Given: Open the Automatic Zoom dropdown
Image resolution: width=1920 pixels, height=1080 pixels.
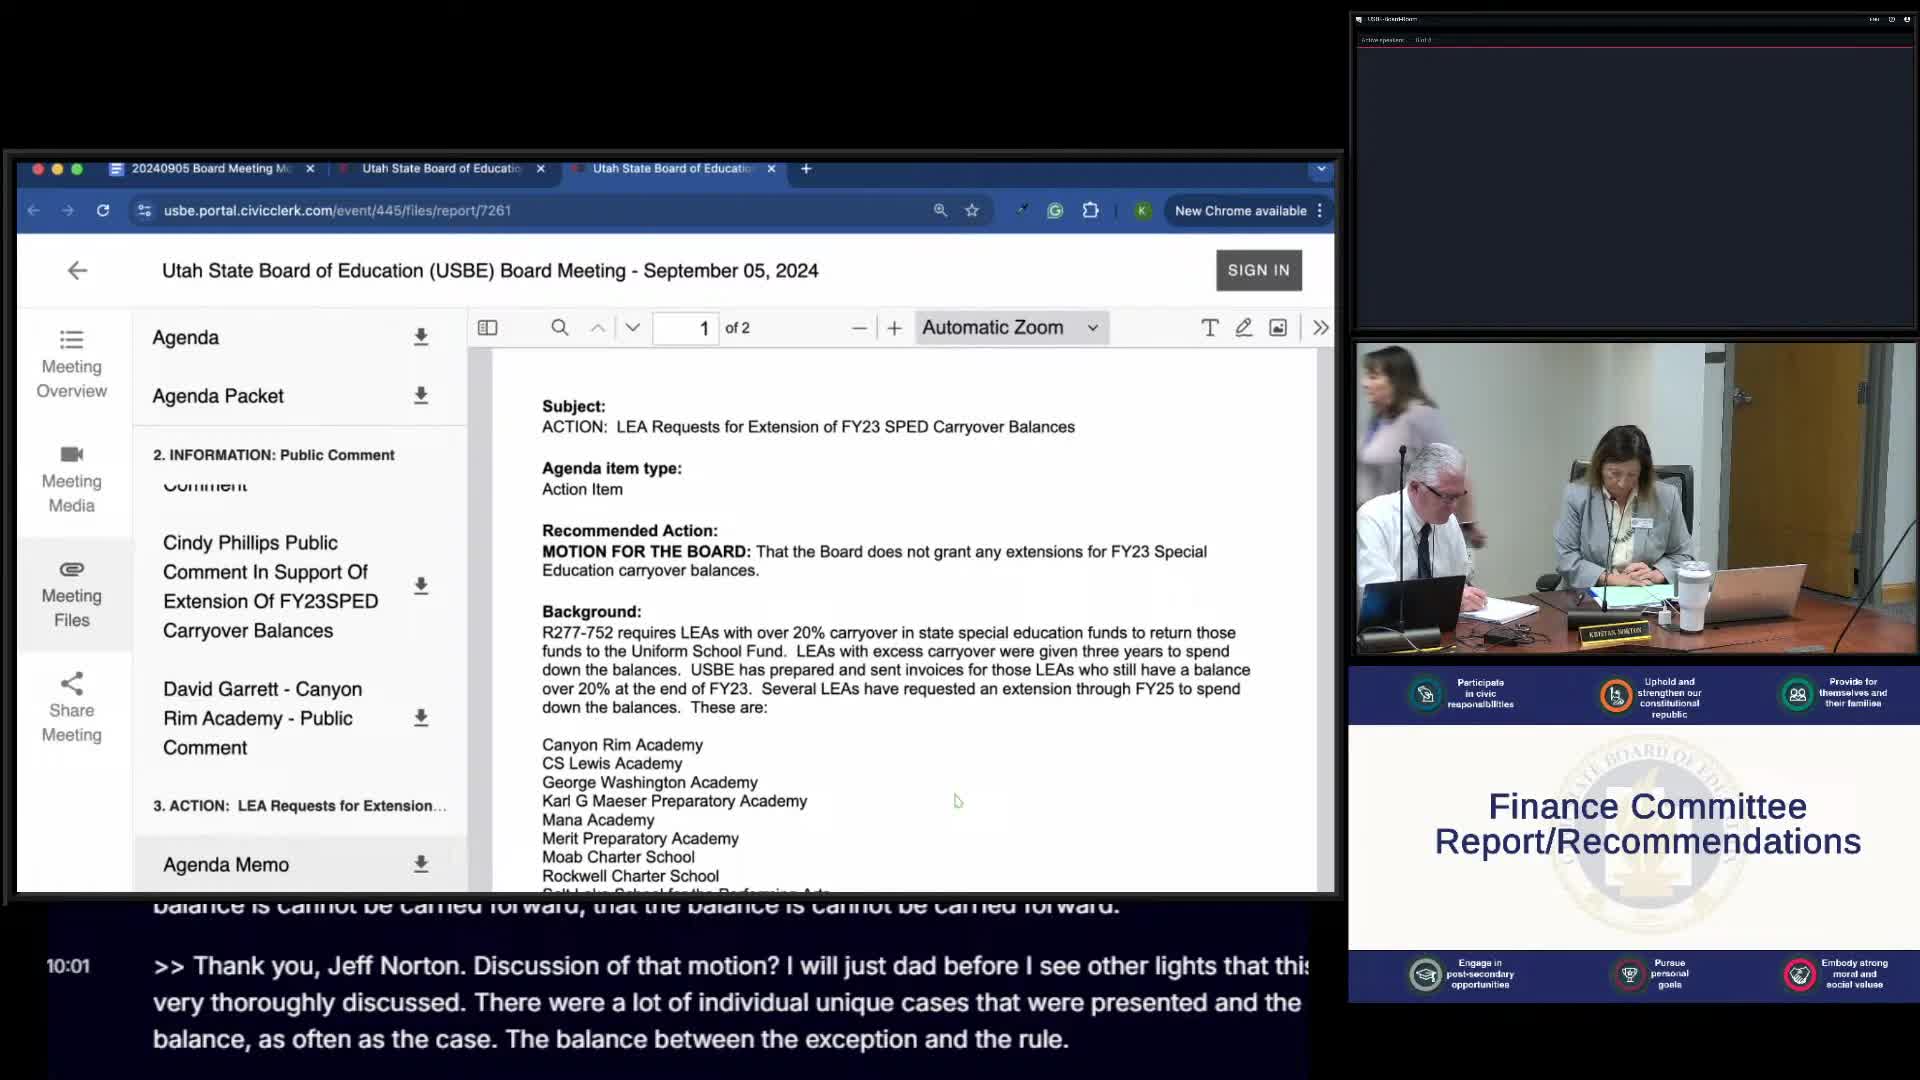Looking at the screenshot, I should (1010, 327).
